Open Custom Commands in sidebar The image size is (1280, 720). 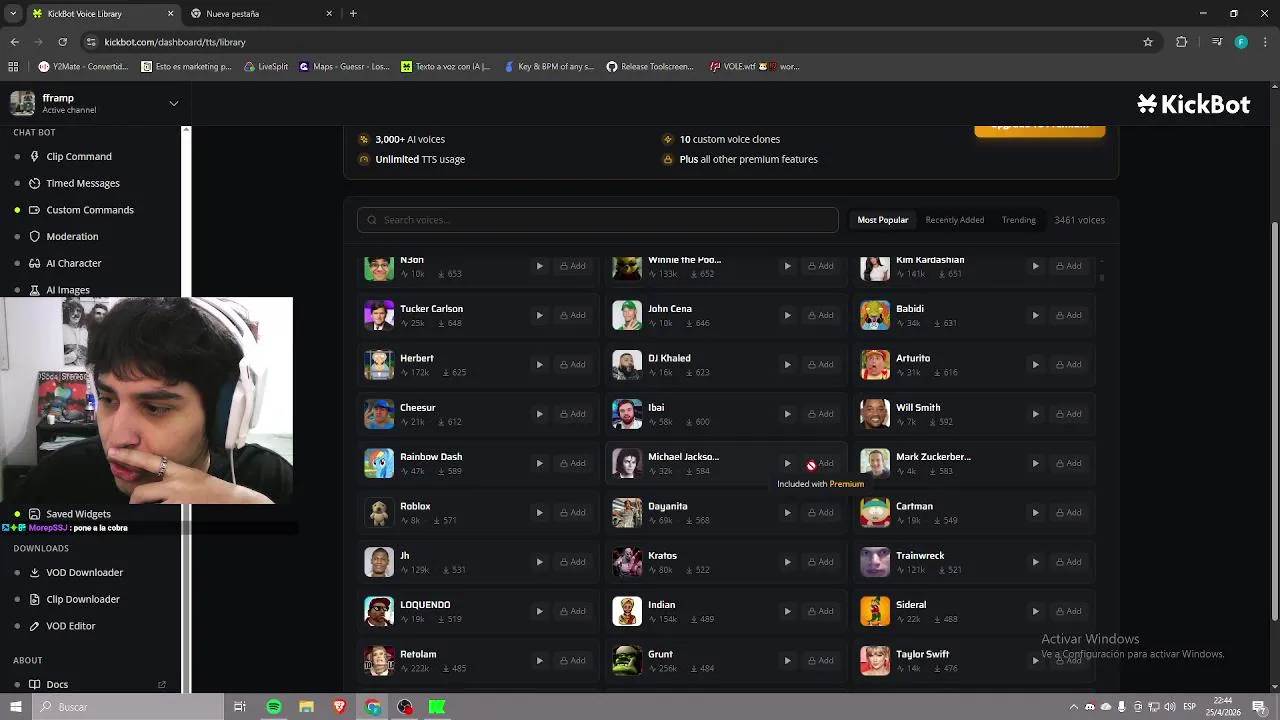[x=90, y=210]
